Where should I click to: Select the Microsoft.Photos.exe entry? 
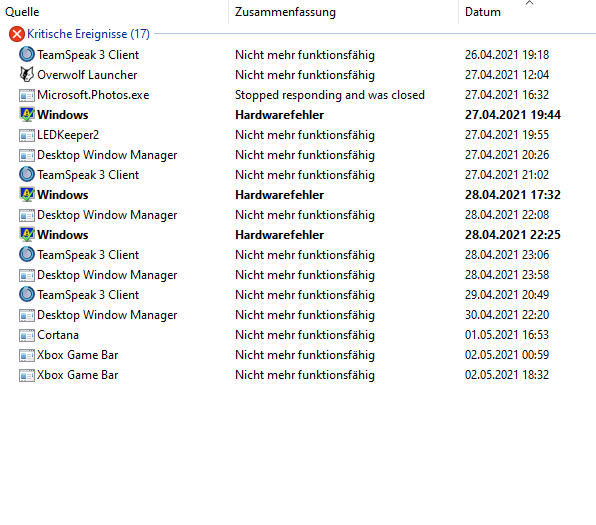(93, 95)
